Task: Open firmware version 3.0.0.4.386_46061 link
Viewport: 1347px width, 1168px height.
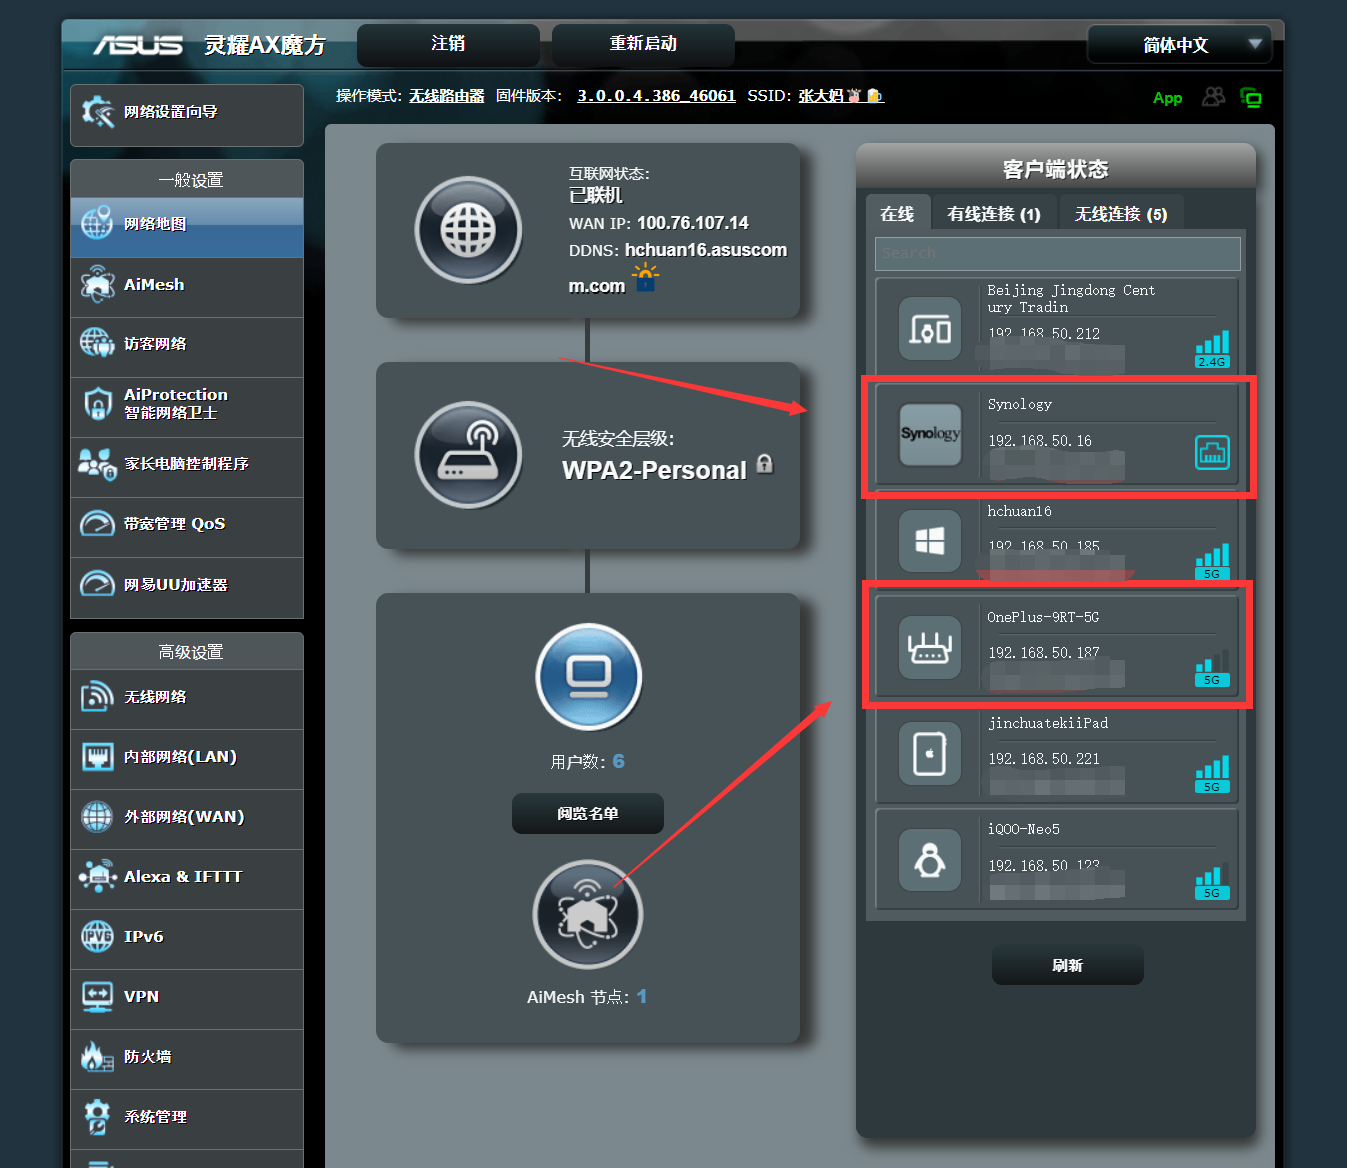Action: (x=656, y=96)
